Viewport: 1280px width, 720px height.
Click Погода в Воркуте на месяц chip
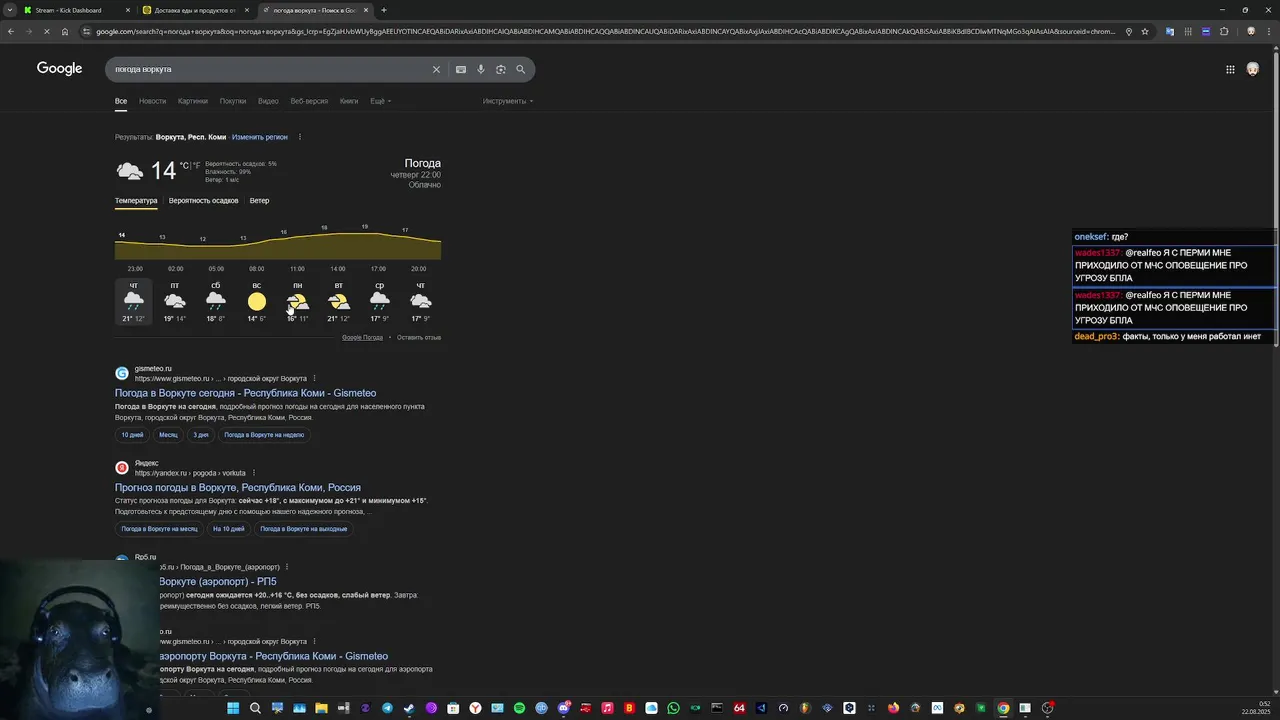click(159, 529)
